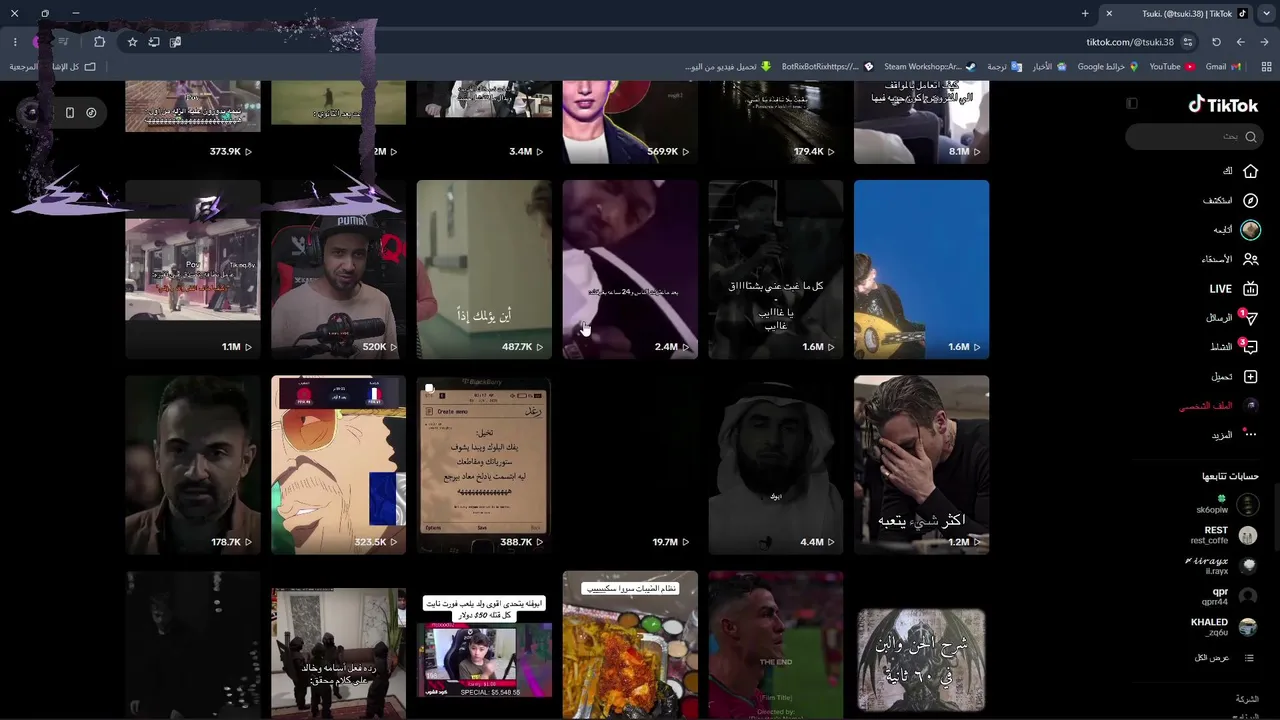The image size is (1280, 720).
Task: Open followed account KHALED _zq6u
Action: [1224, 627]
